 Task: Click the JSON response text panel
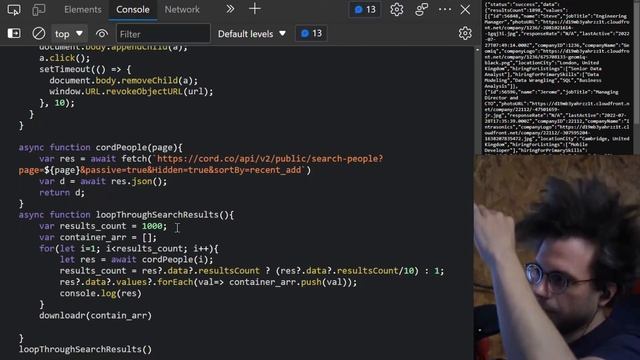pos(557,77)
